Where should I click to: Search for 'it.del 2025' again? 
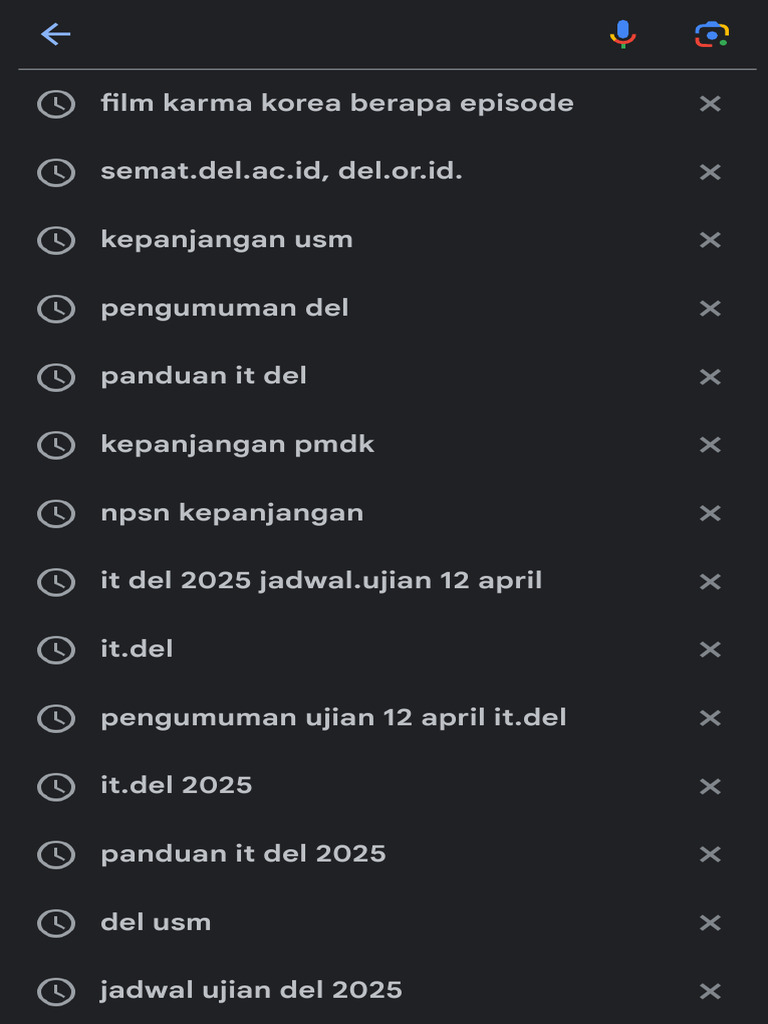point(176,785)
